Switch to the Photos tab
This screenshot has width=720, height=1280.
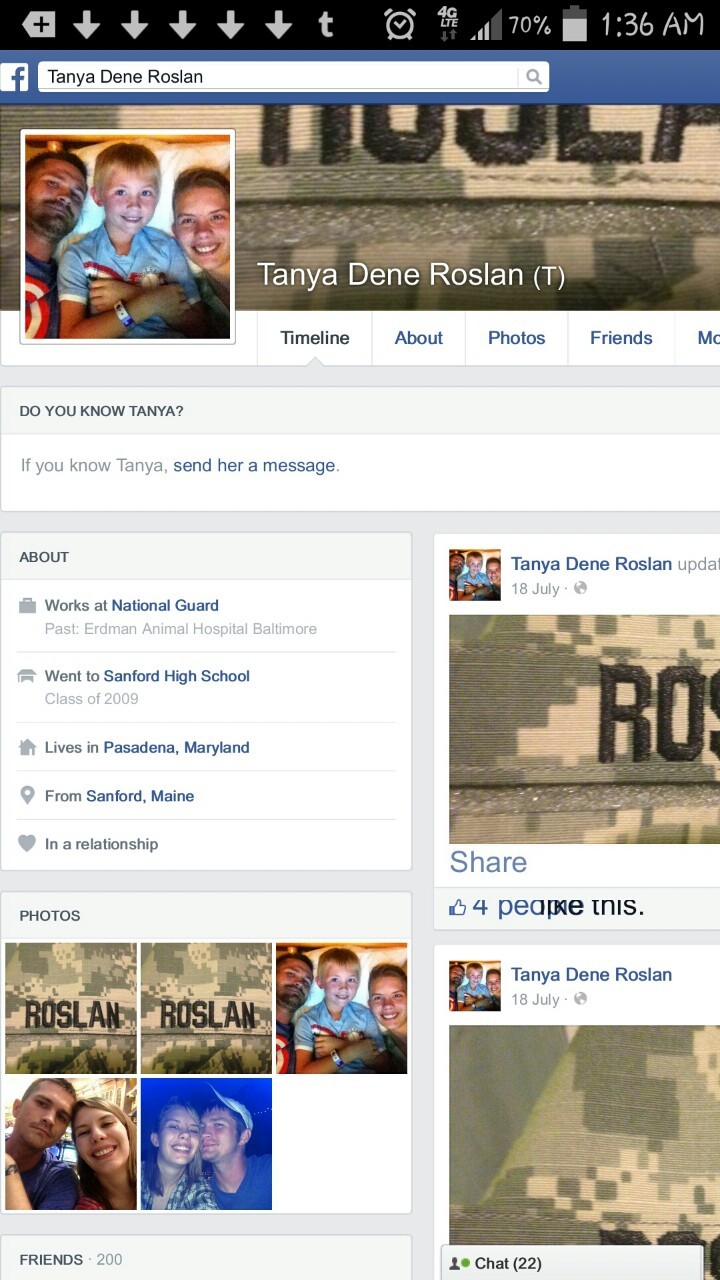tap(516, 338)
